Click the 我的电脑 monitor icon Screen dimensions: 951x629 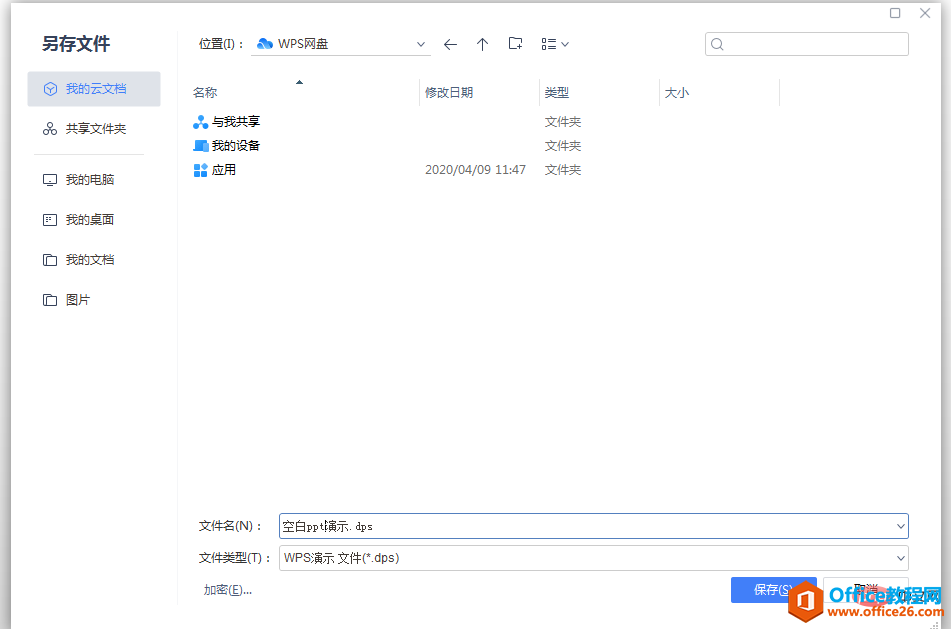click(x=50, y=180)
